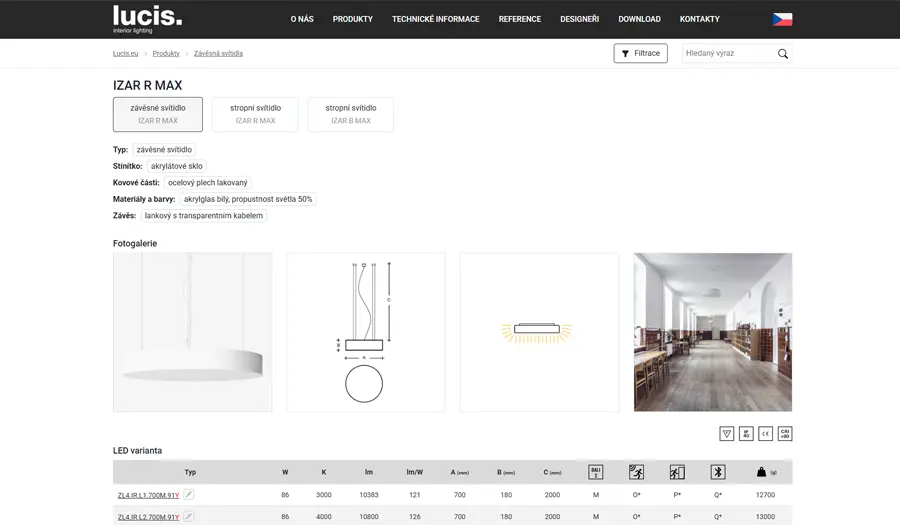Click edit icon beside ZL4.IR.L1.700M.91Y
The height and width of the screenshot is (525, 900).
click(188, 494)
